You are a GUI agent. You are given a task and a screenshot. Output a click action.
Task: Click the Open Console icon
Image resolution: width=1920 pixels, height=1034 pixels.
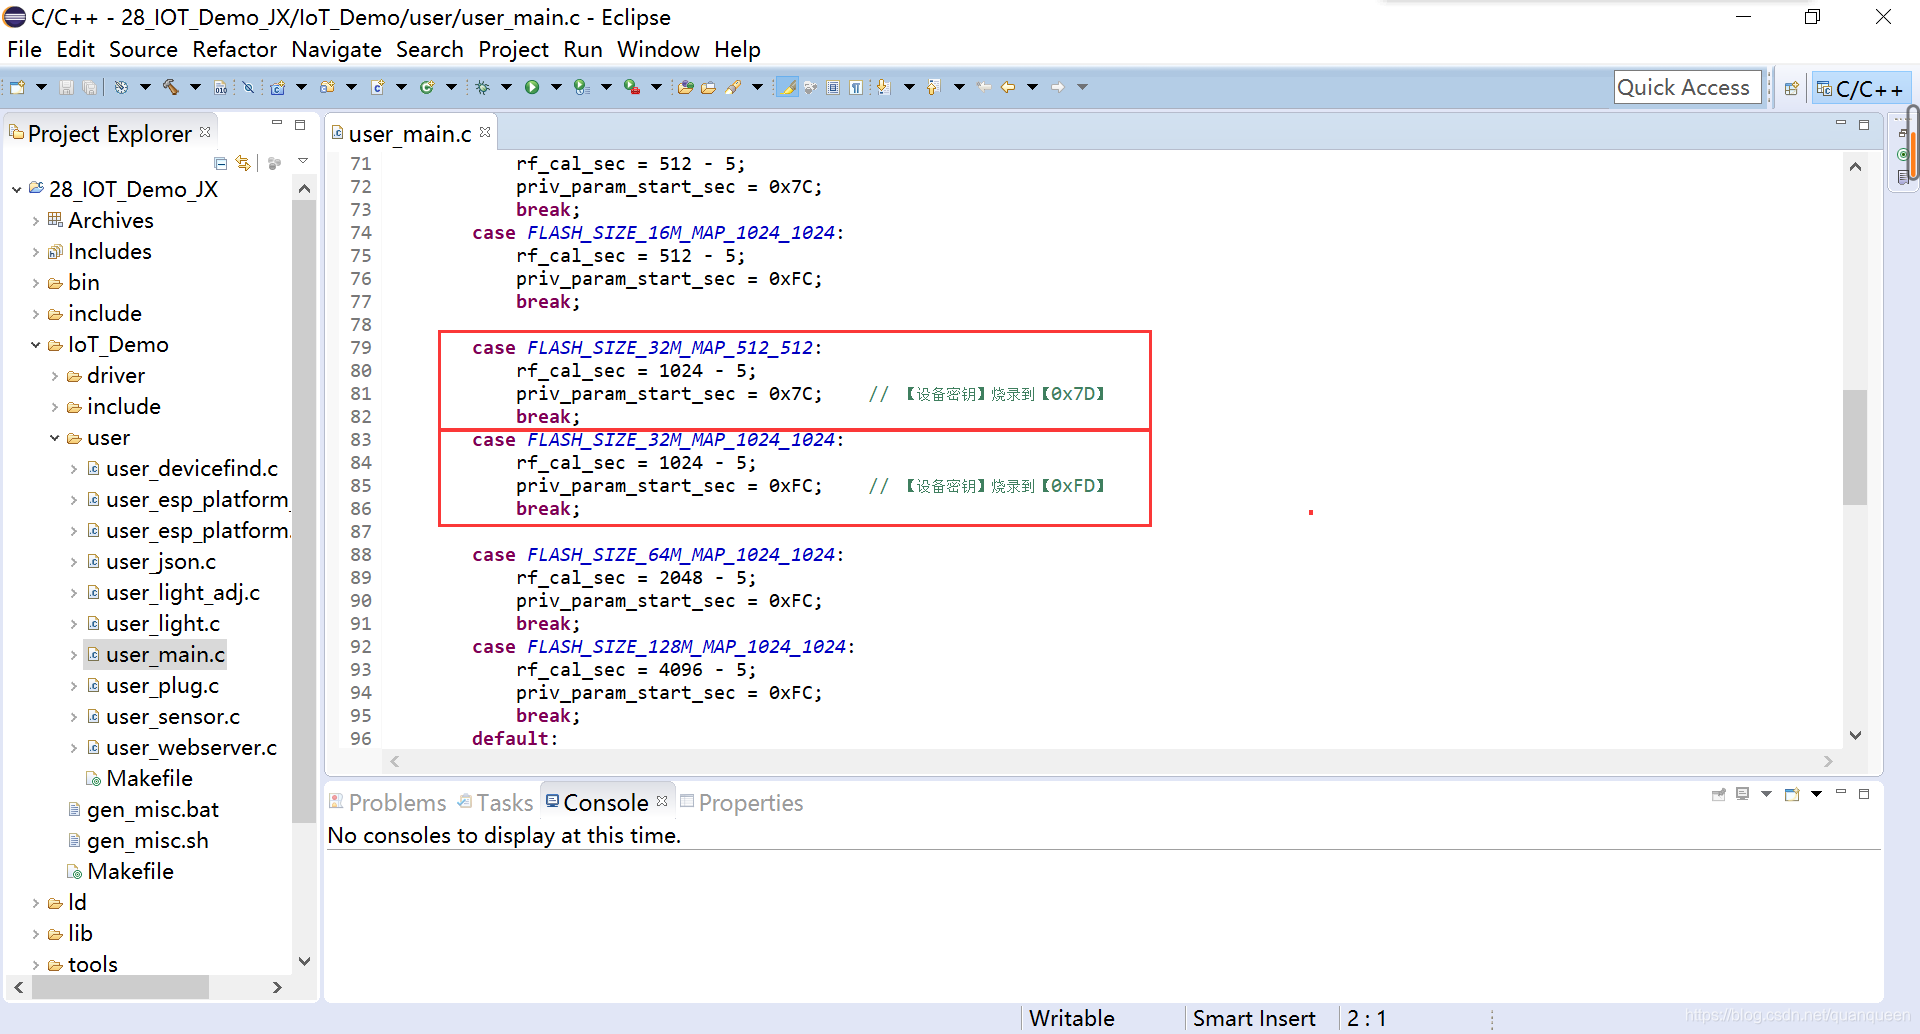click(1792, 794)
